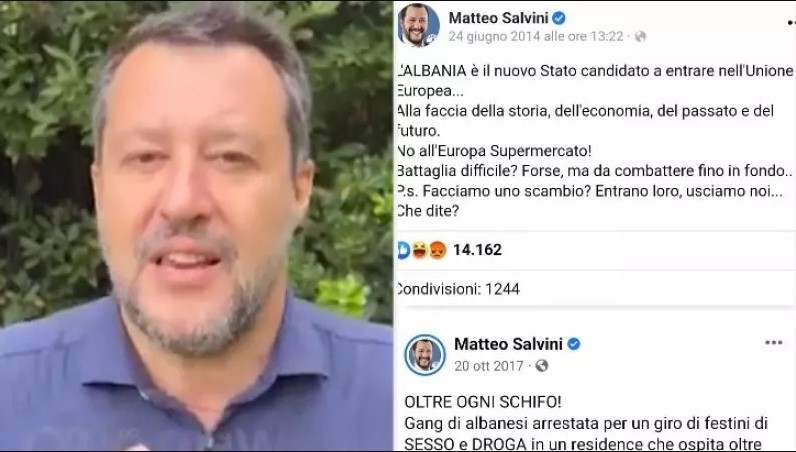Click the video of the man speaking
This screenshot has width=796, height=452.
click(x=196, y=226)
